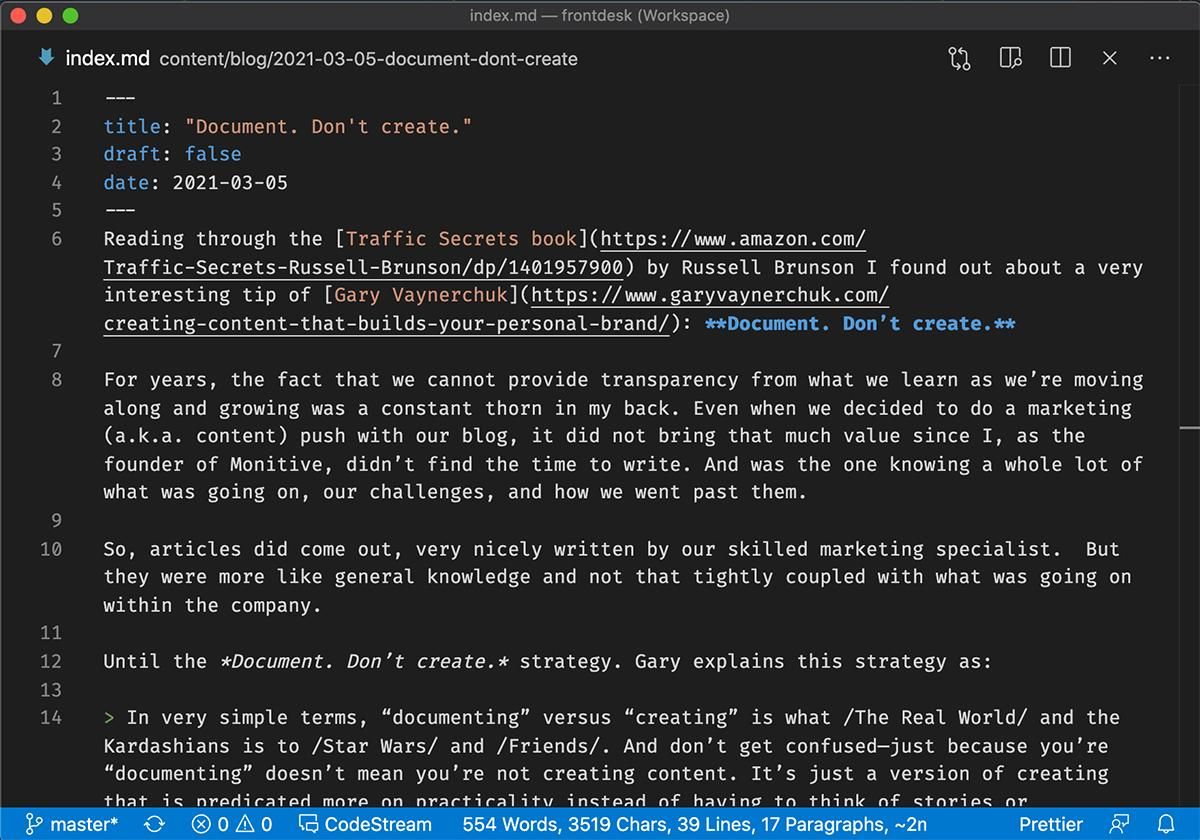Click the breadcrumb path content/blog/2021-03-05-document-dont-create
Viewport: 1200px width, 840px height.
coord(368,60)
